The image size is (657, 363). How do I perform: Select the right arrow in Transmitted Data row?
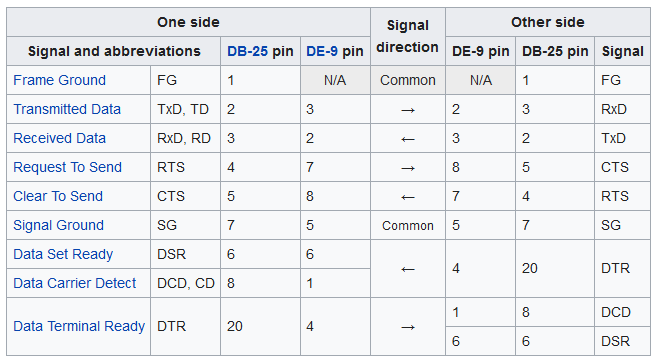(408, 110)
